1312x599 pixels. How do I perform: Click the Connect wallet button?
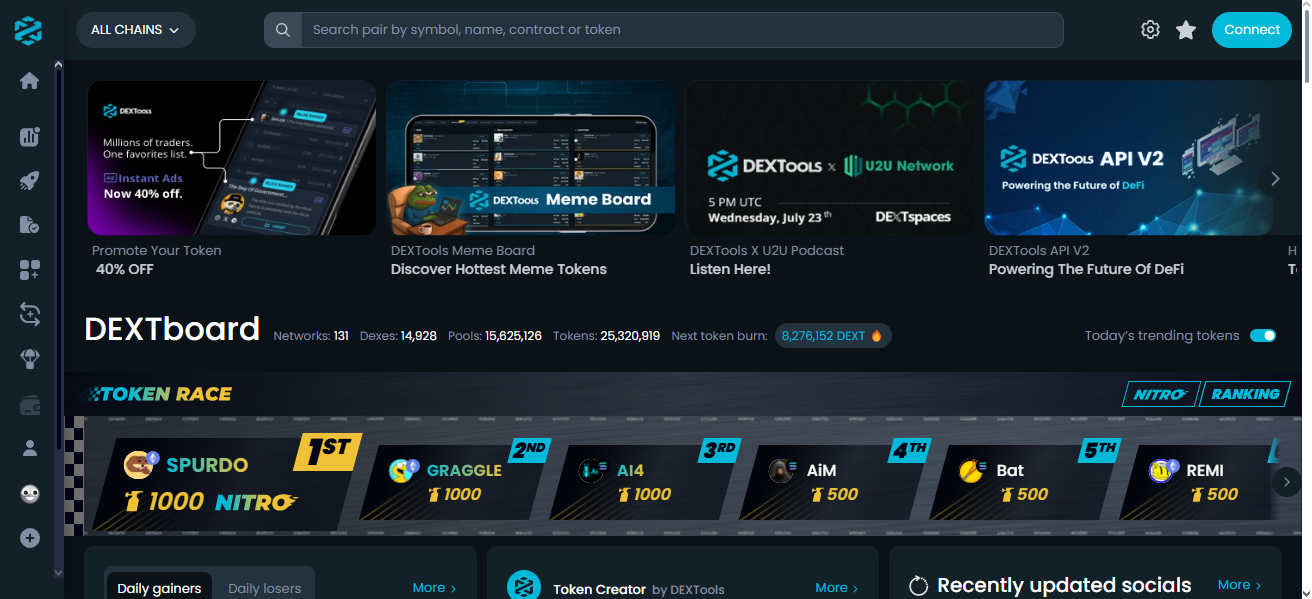[x=1252, y=30]
